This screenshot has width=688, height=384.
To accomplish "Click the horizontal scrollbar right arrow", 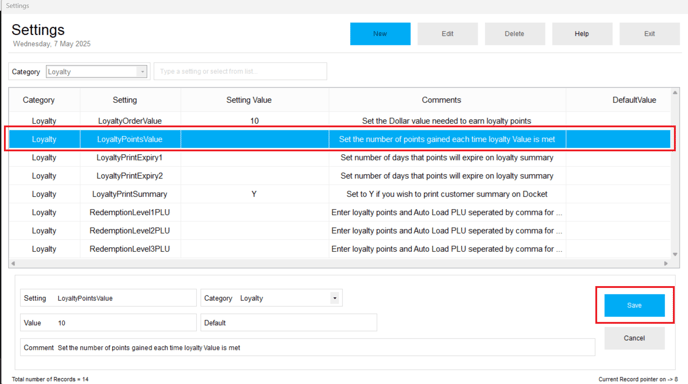I will pos(666,263).
